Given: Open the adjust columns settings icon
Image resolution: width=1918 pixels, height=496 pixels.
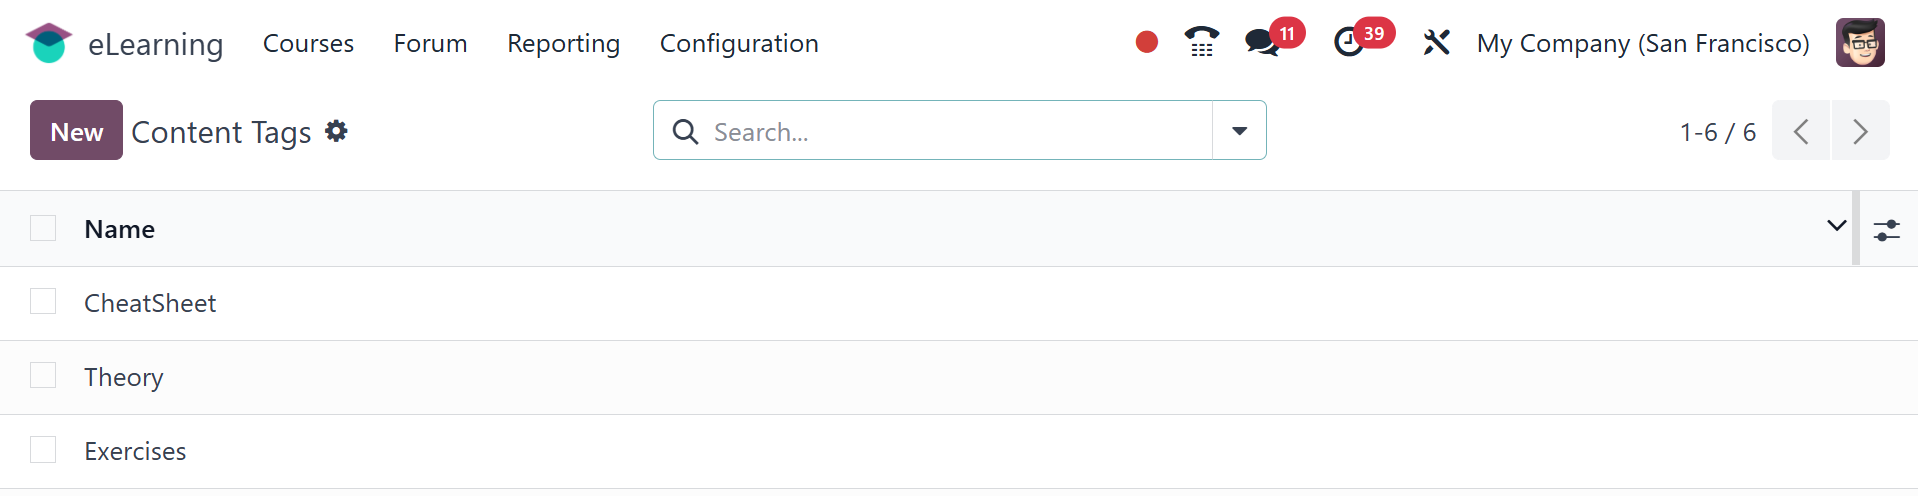Looking at the screenshot, I should click(x=1886, y=230).
